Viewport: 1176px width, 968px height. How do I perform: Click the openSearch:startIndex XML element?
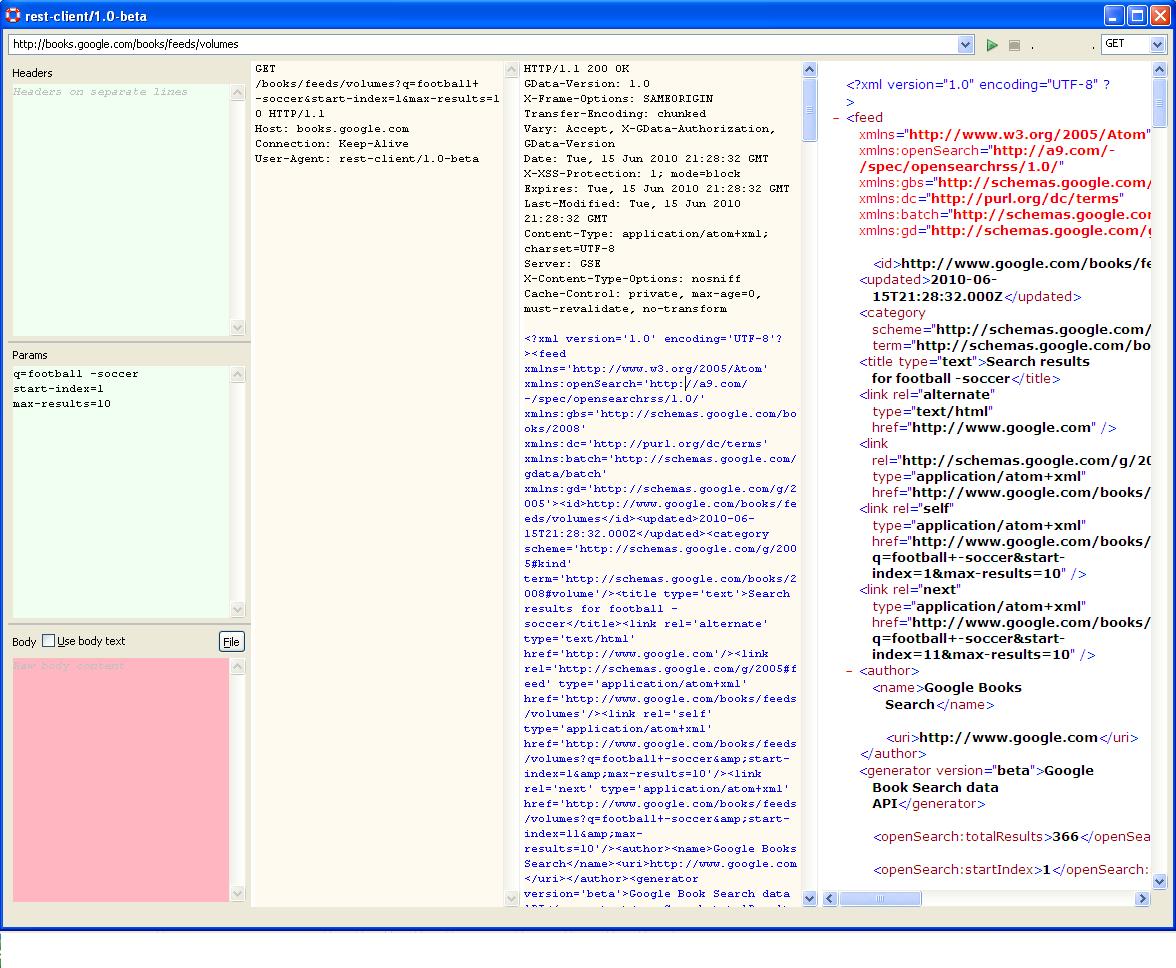(1011, 869)
